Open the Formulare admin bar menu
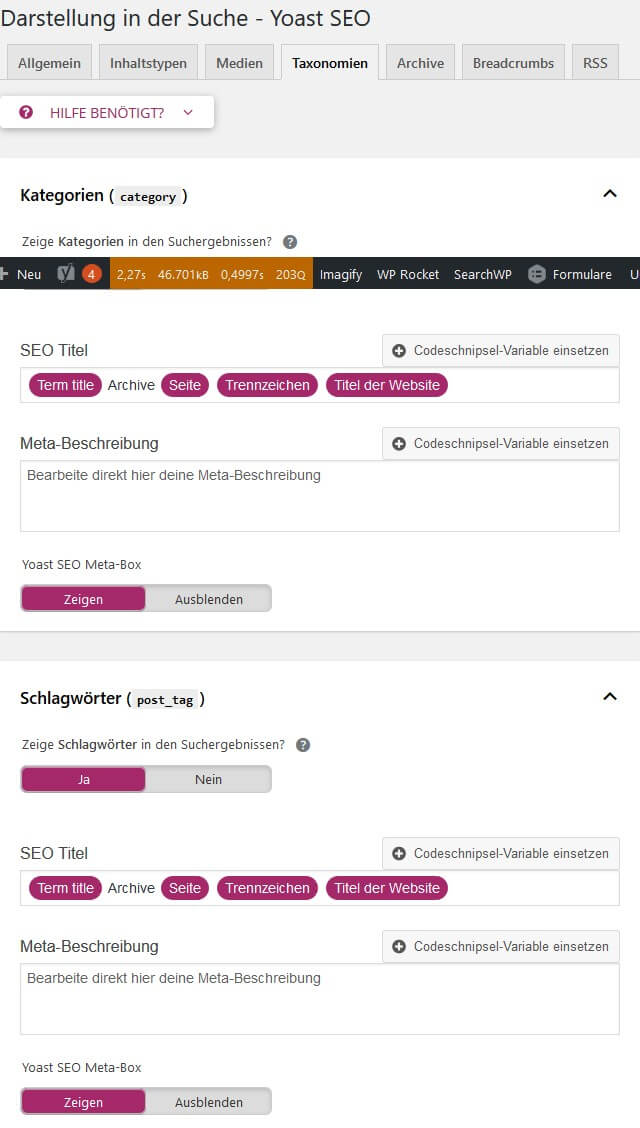 tap(582, 274)
